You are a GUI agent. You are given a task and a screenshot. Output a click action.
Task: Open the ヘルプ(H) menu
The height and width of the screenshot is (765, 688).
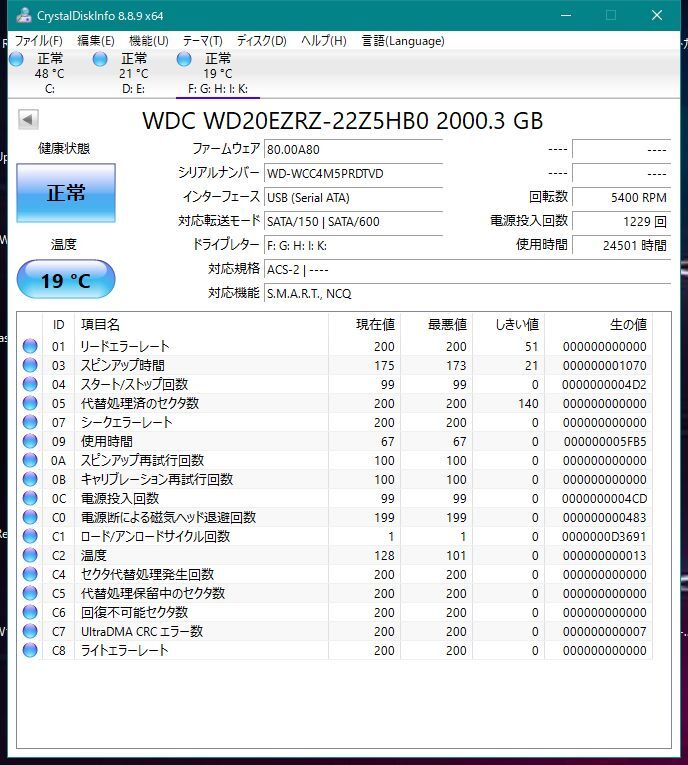tap(324, 40)
